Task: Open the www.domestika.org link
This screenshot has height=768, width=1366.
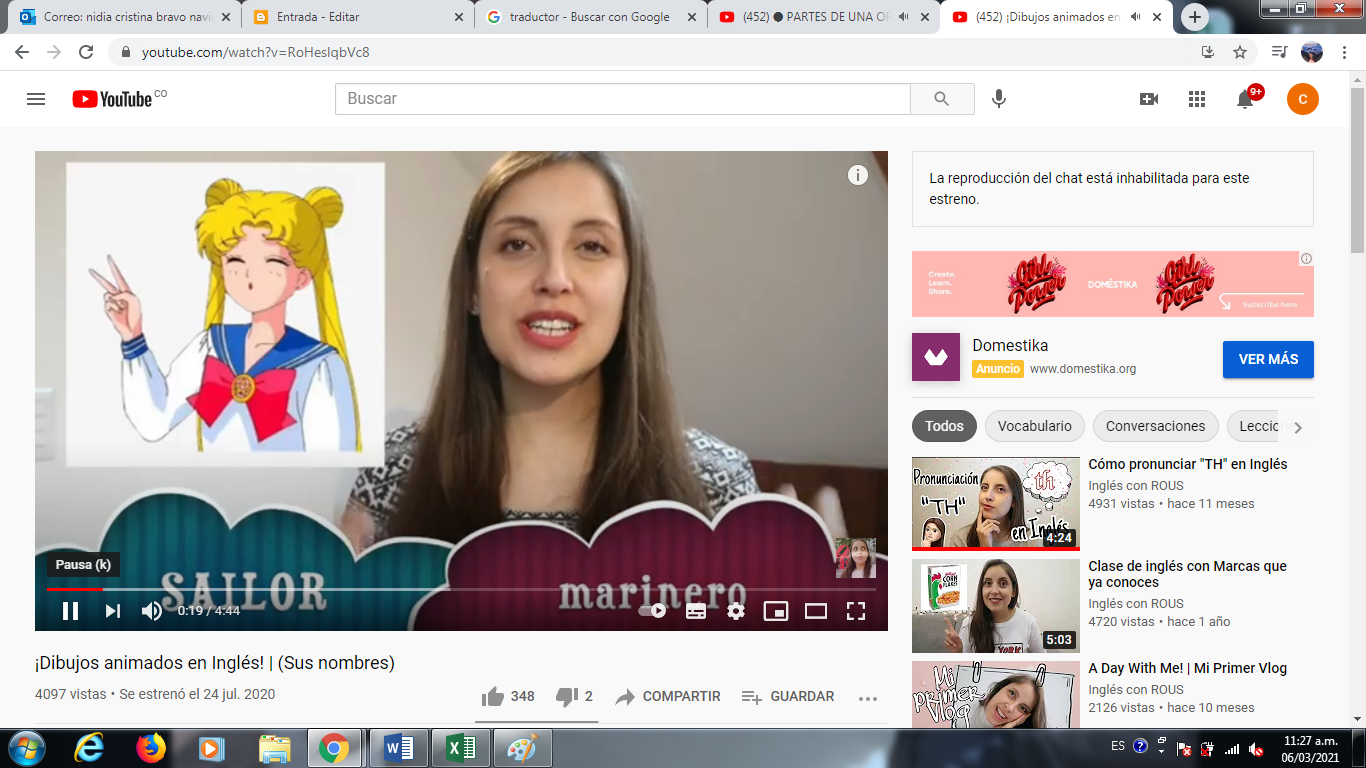Action: [x=1083, y=369]
